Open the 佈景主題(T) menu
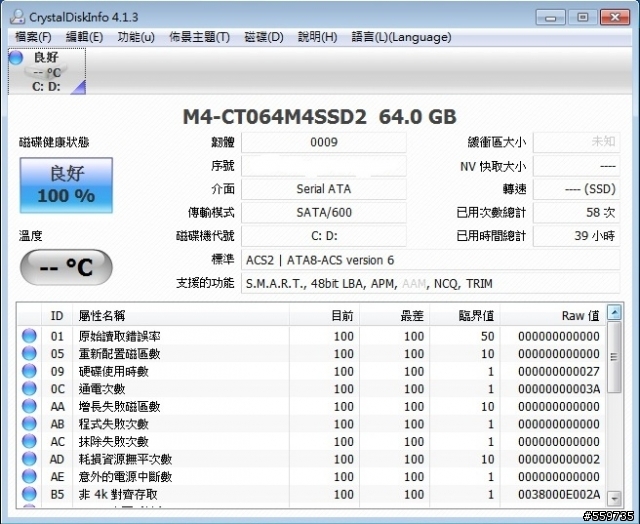640x524 pixels. pos(199,37)
